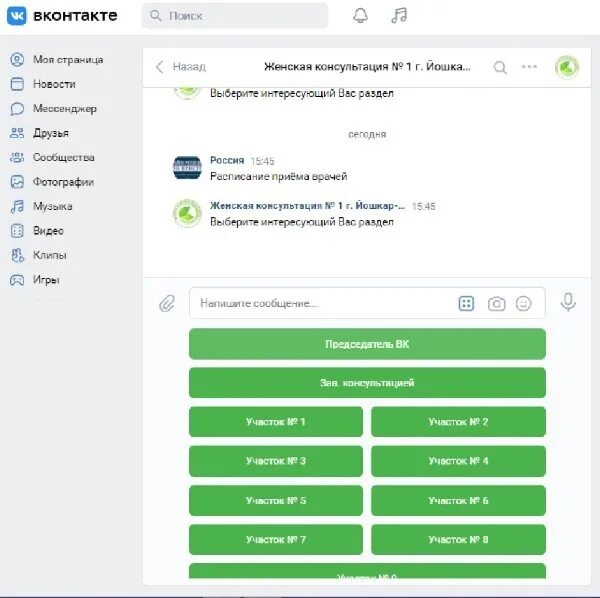Open the notifications bell
Viewport: 600px width, 598px height.
[x=360, y=16]
